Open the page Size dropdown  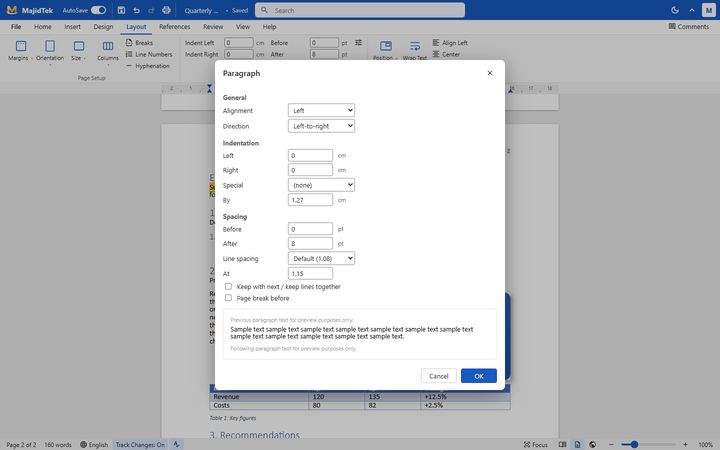pyautogui.click(x=79, y=51)
